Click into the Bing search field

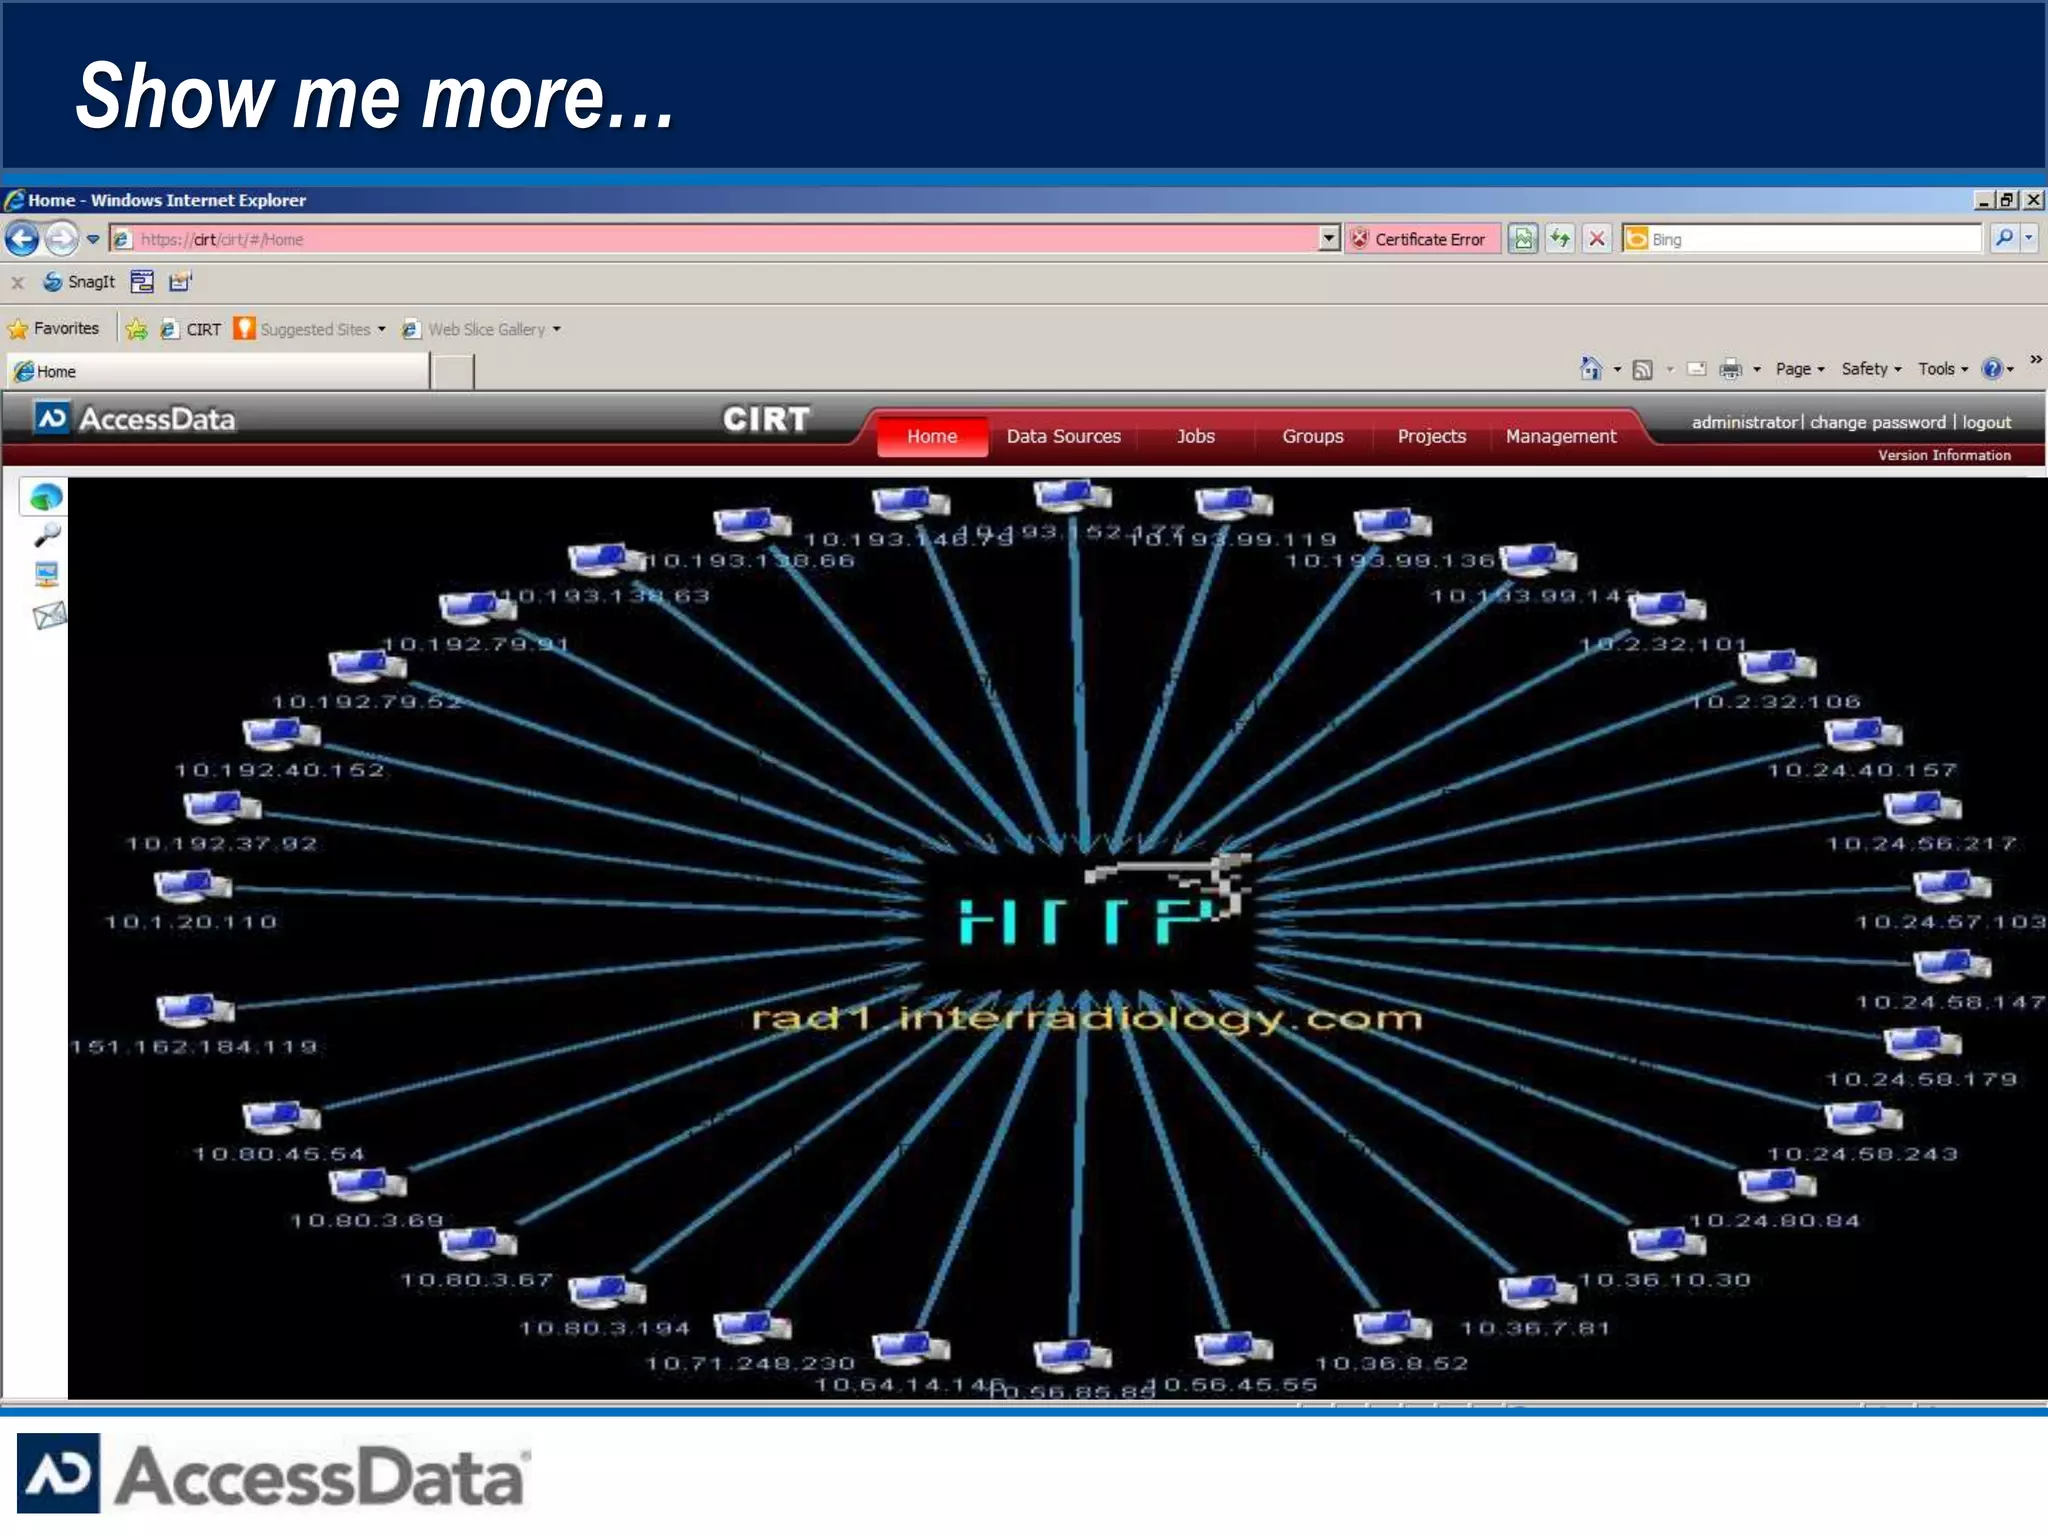1812,239
